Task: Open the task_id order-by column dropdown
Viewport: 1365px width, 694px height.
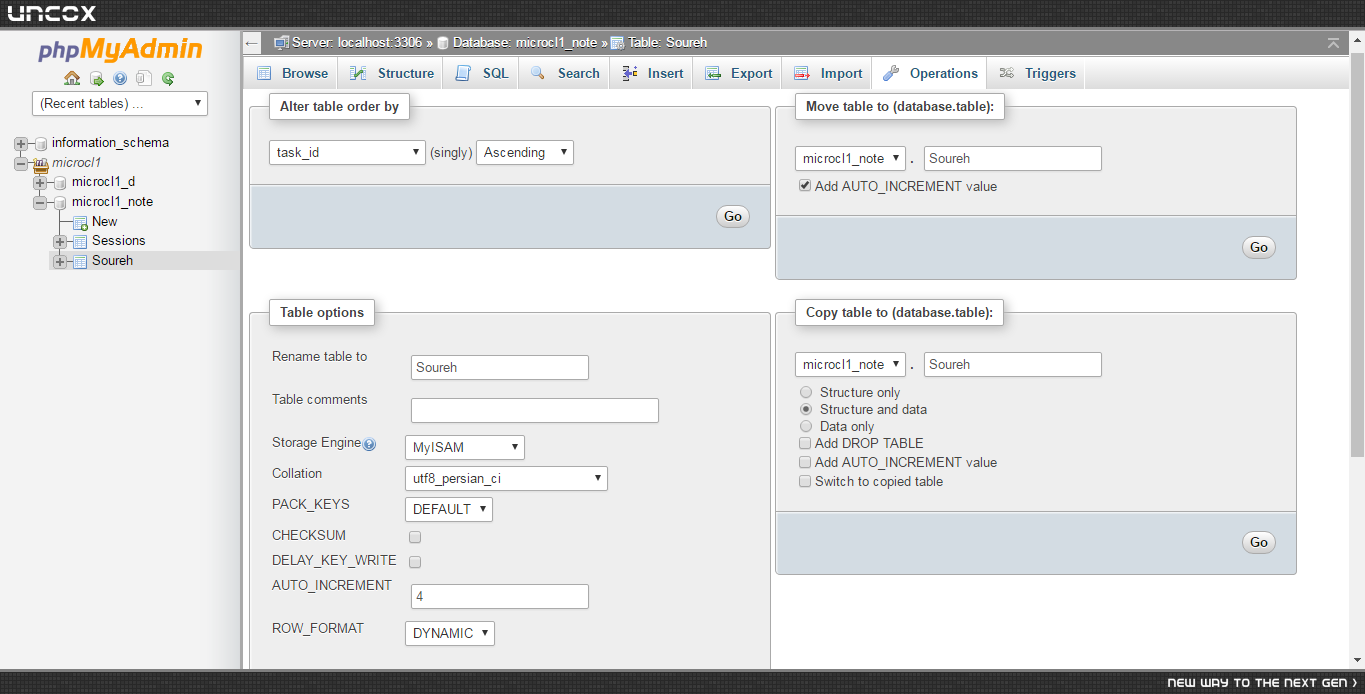Action: click(x=348, y=153)
